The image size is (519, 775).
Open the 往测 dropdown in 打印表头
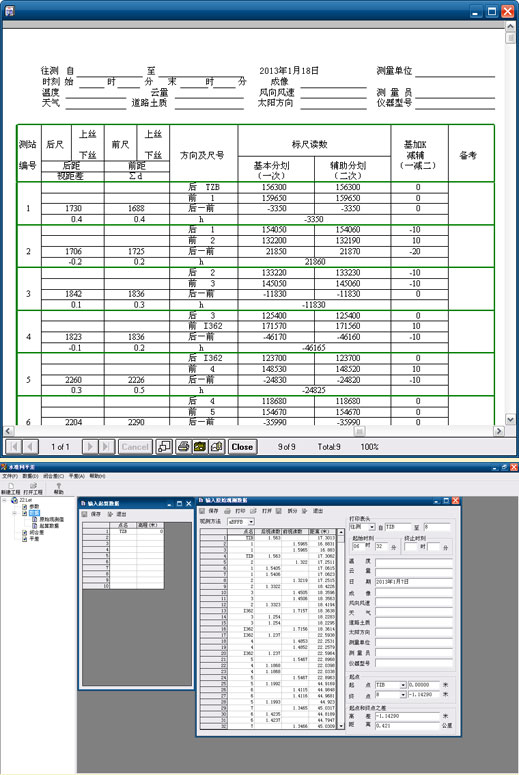coord(372,527)
